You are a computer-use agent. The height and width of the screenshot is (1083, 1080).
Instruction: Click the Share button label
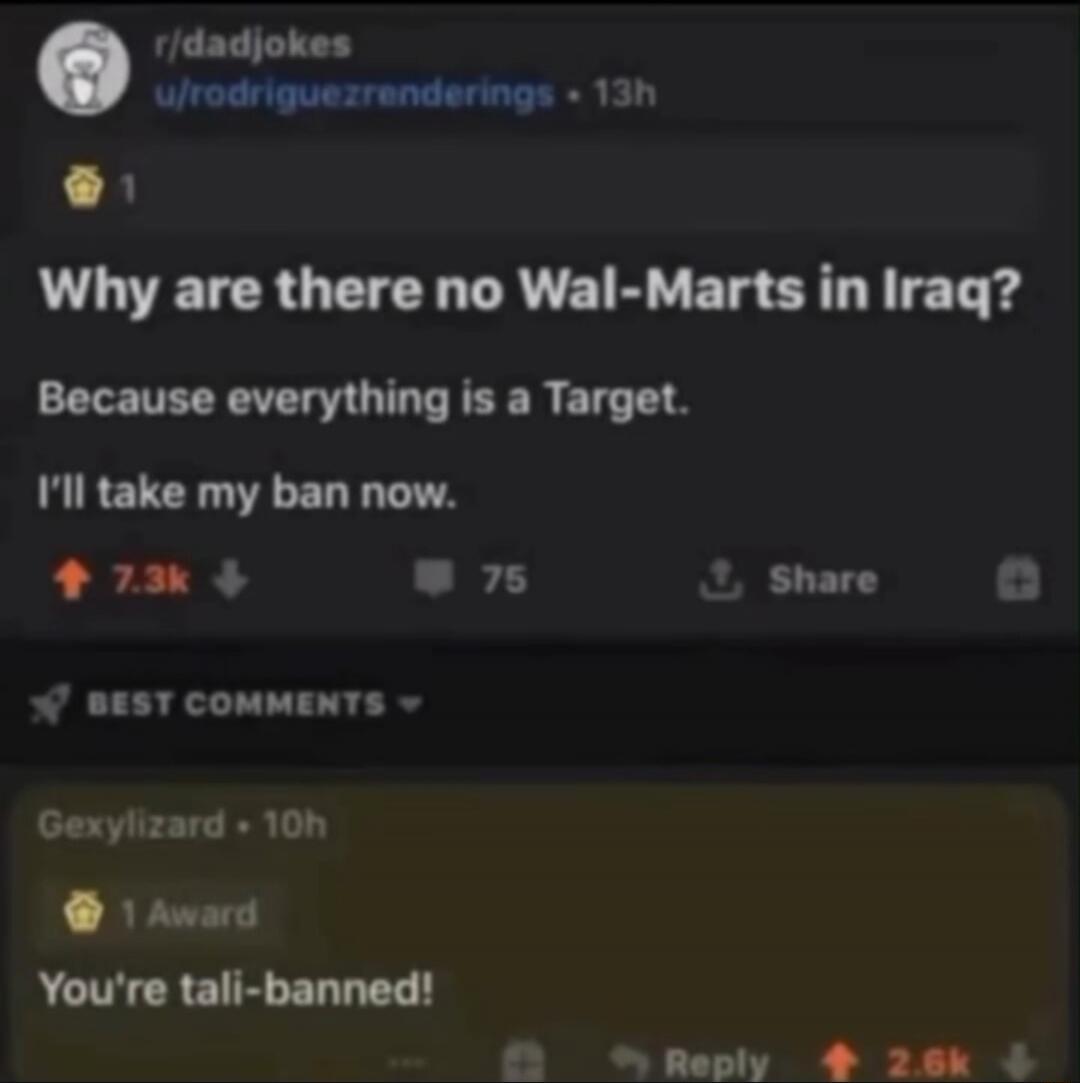click(x=822, y=579)
